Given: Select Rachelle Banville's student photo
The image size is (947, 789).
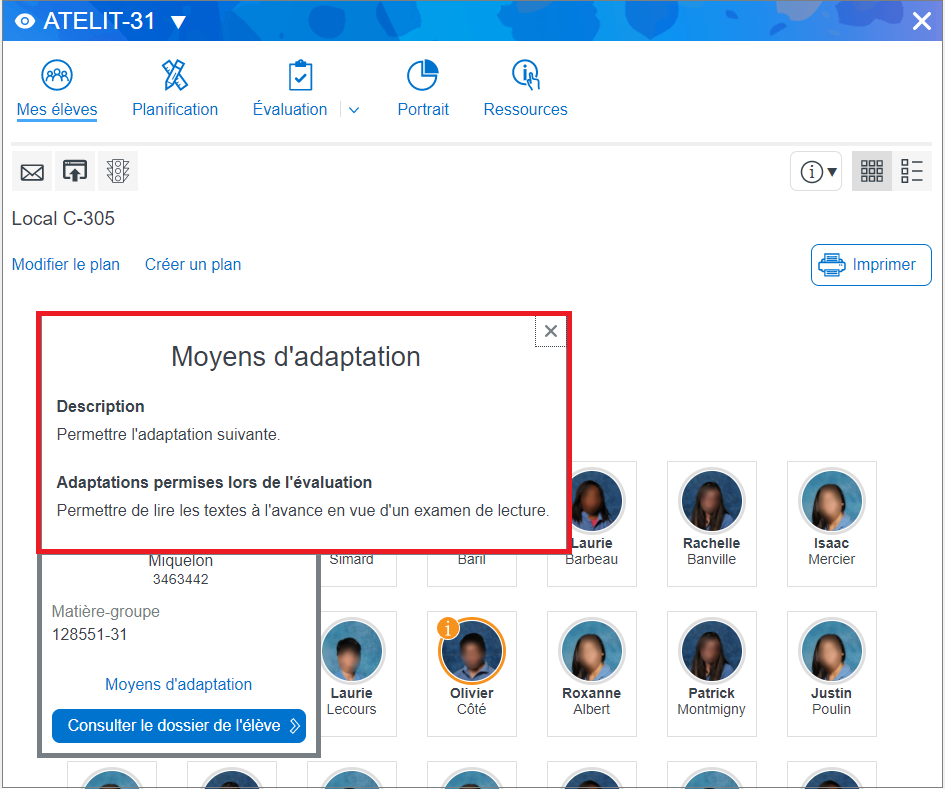Looking at the screenshot, I should point(711,501).
